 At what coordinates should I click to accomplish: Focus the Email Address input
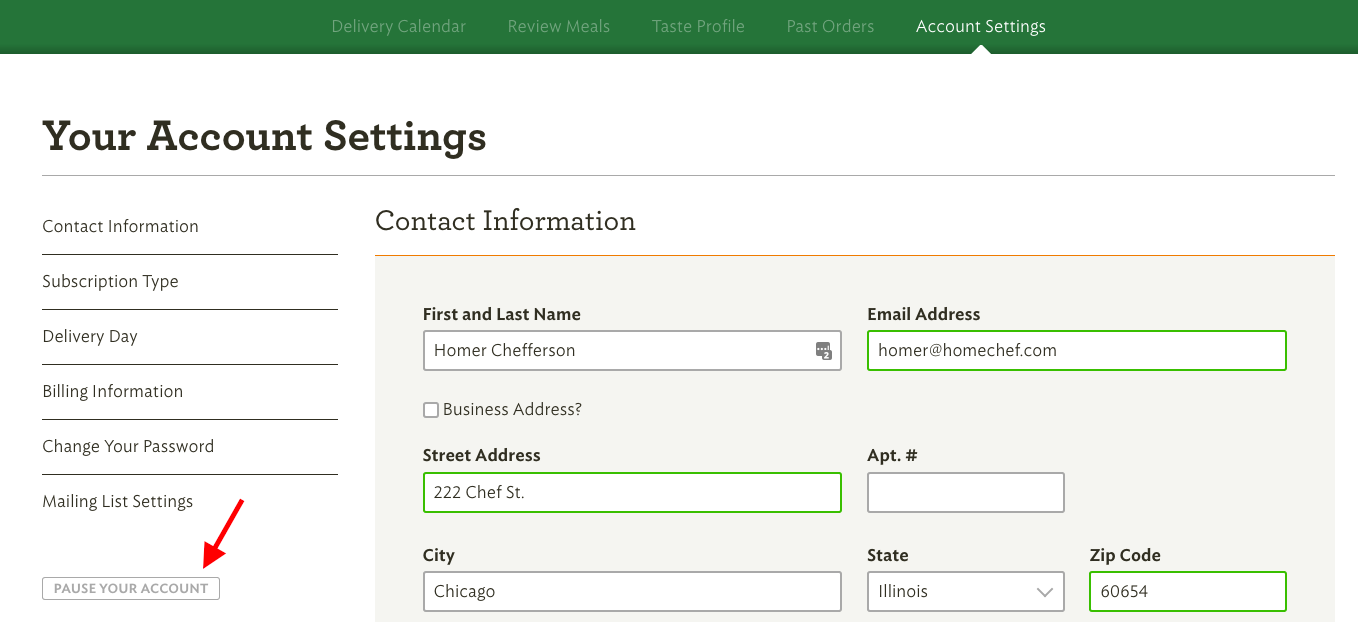pos(1077,351)
